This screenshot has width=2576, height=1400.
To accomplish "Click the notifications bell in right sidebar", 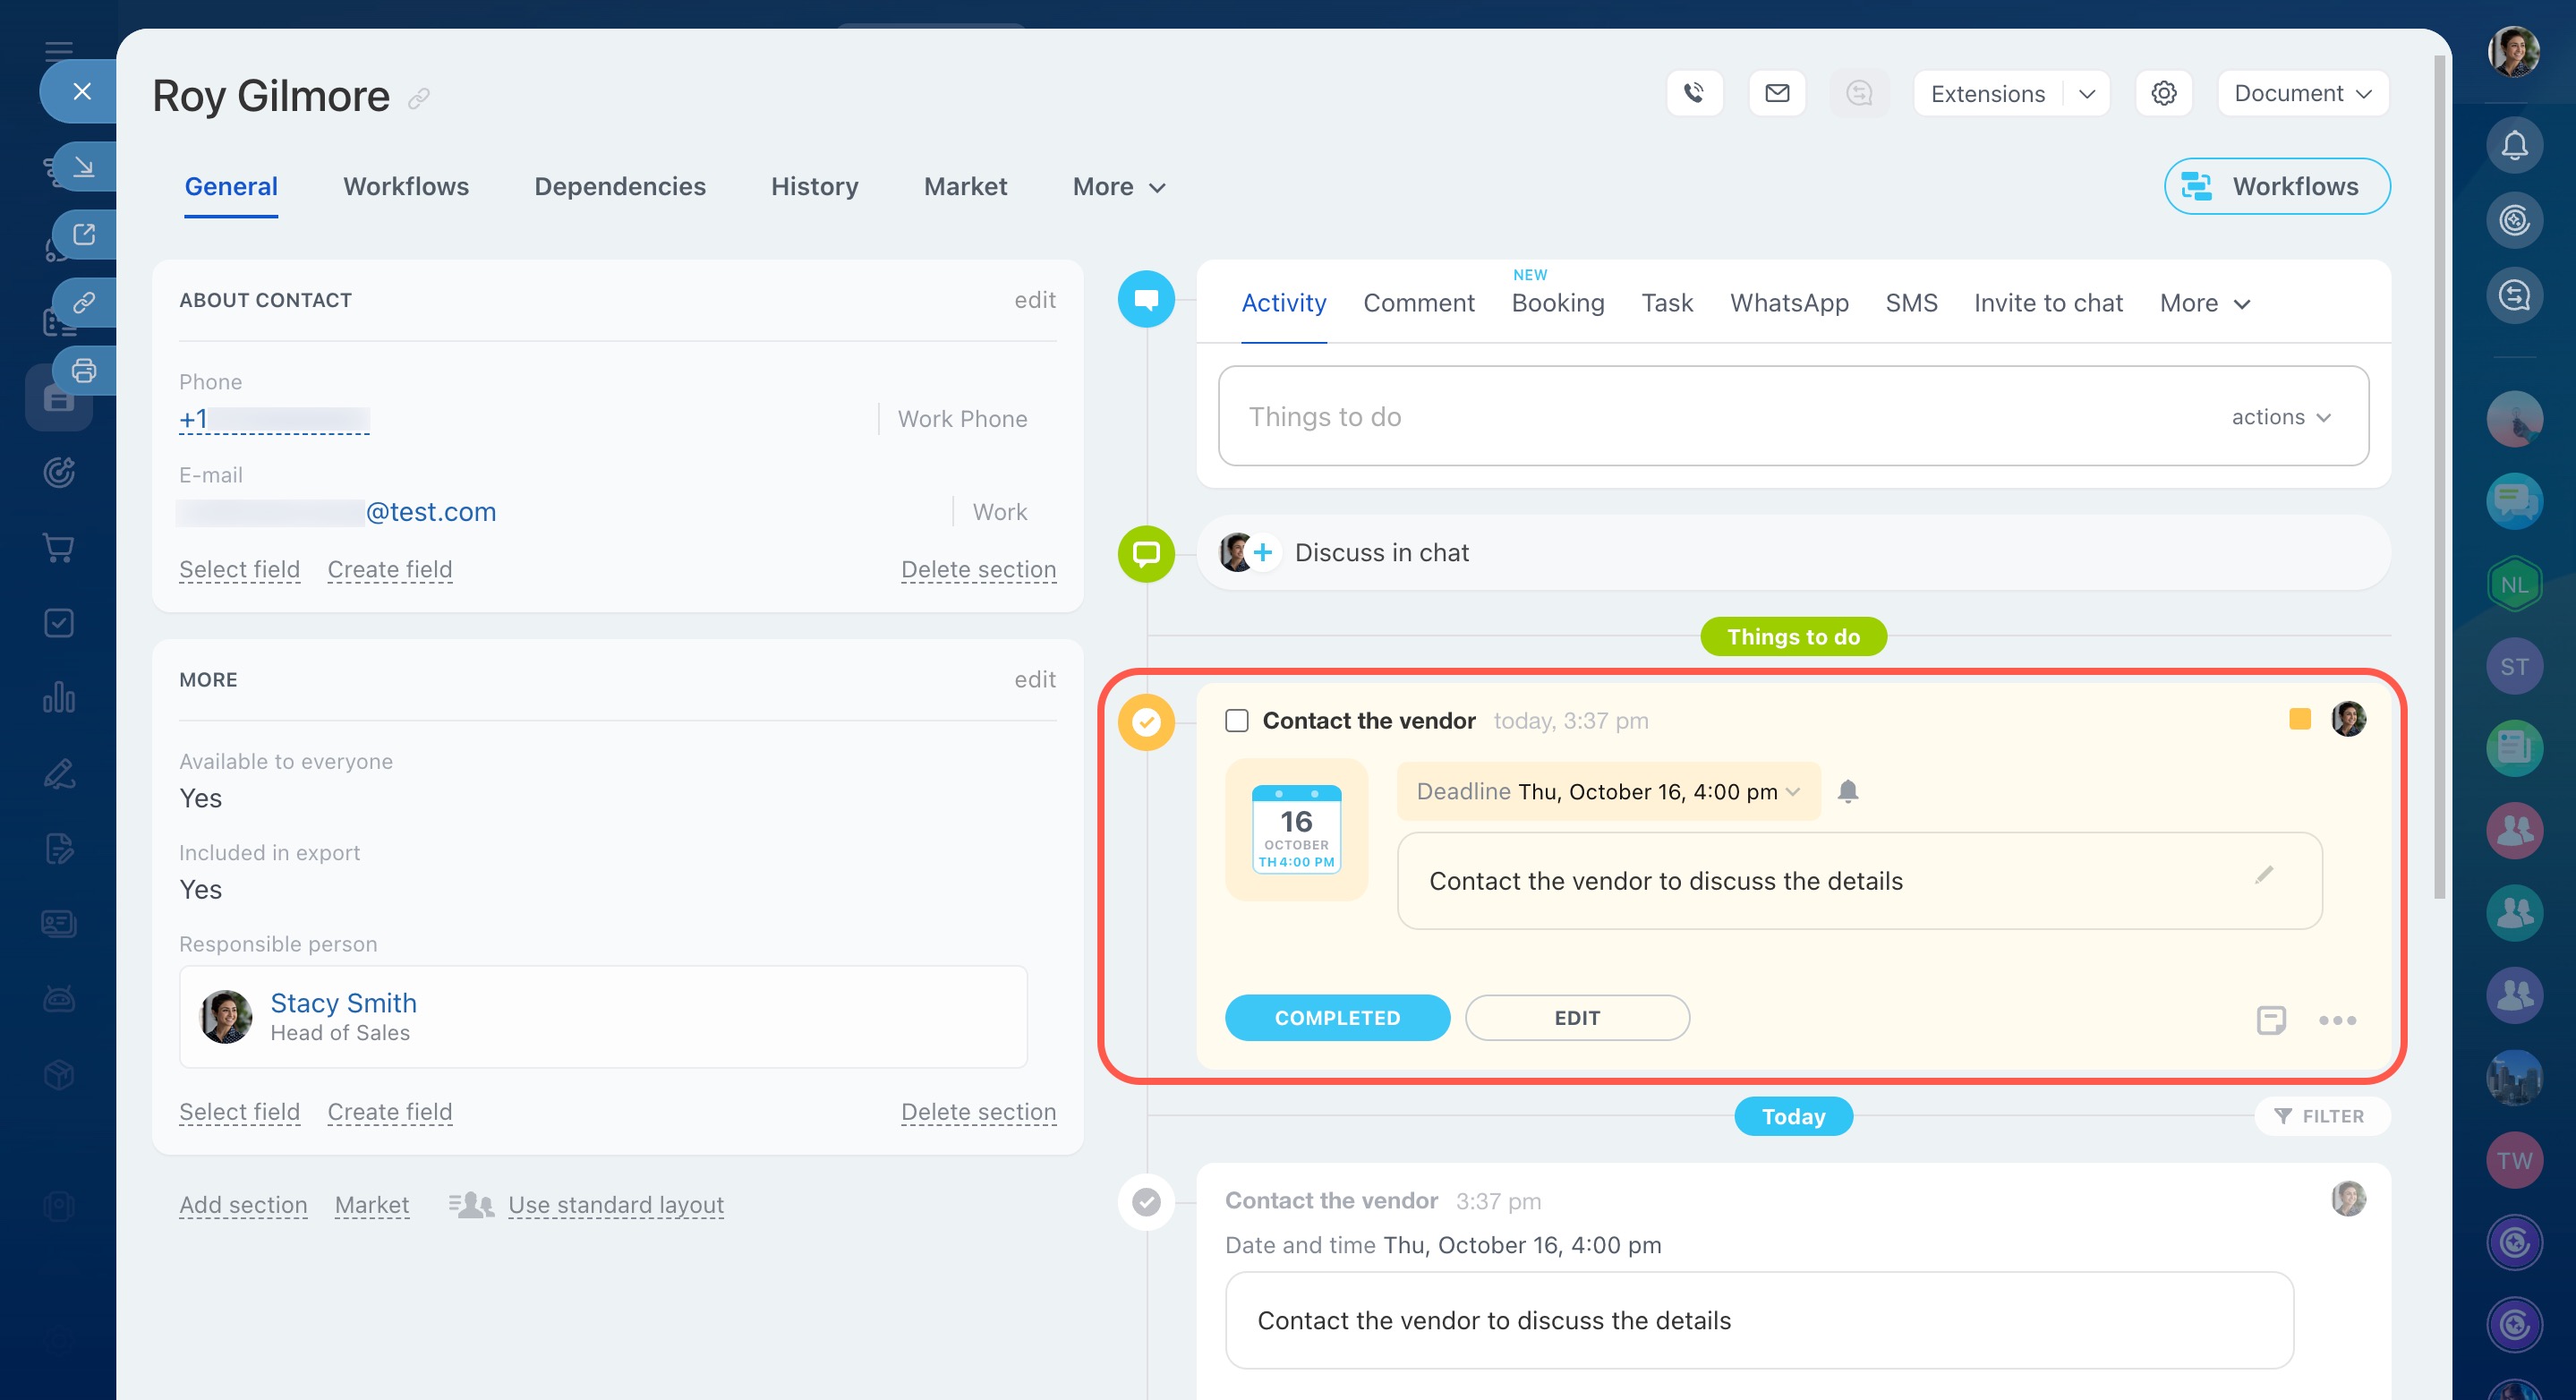I will [2514, 146].
